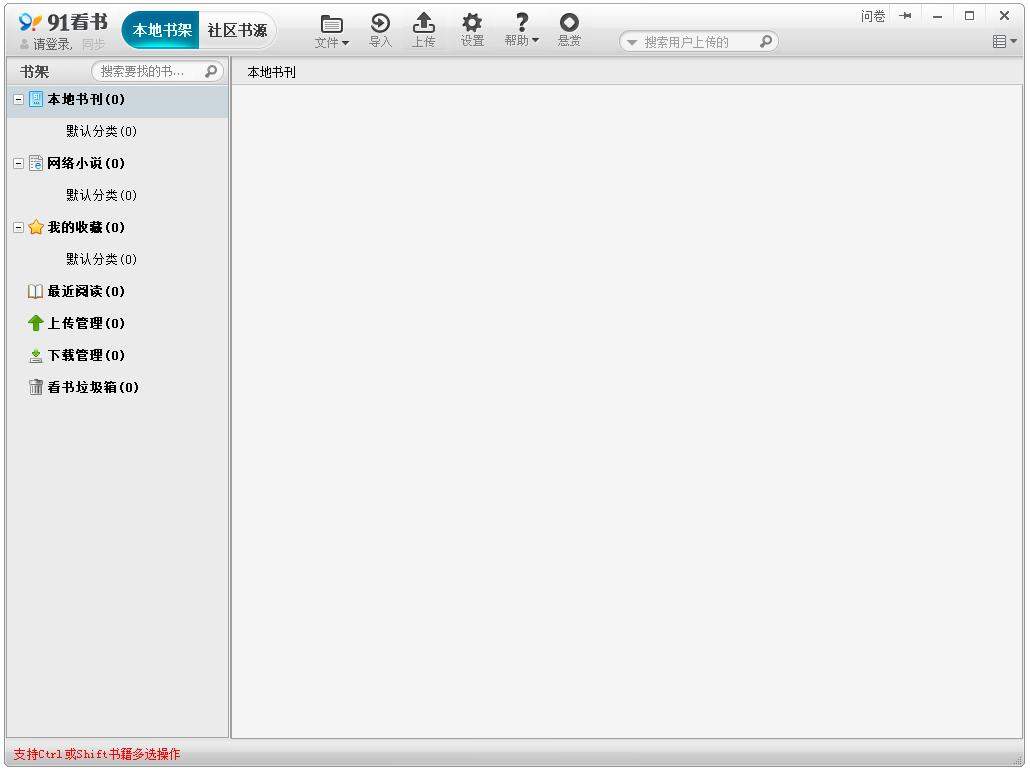Collapse the 网络小说 tree node
The width and height of the screenshot is (1030, 770).
(x=18, y=164)
